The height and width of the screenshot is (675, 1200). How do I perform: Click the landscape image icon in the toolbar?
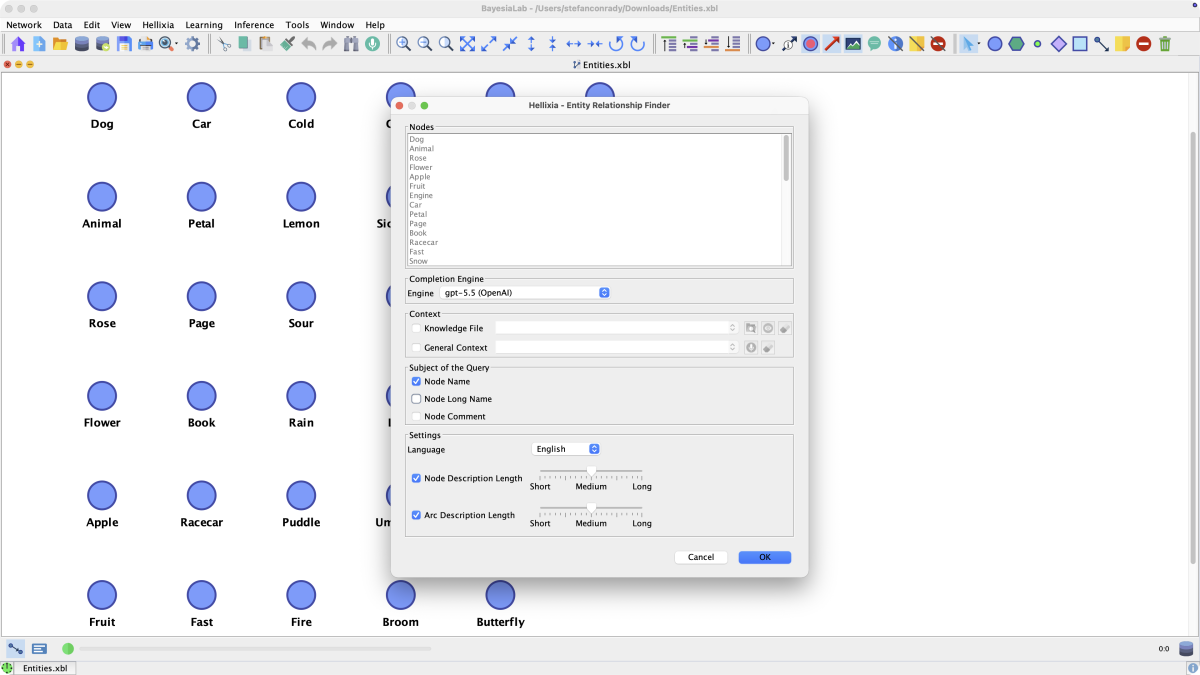[853, 44]
